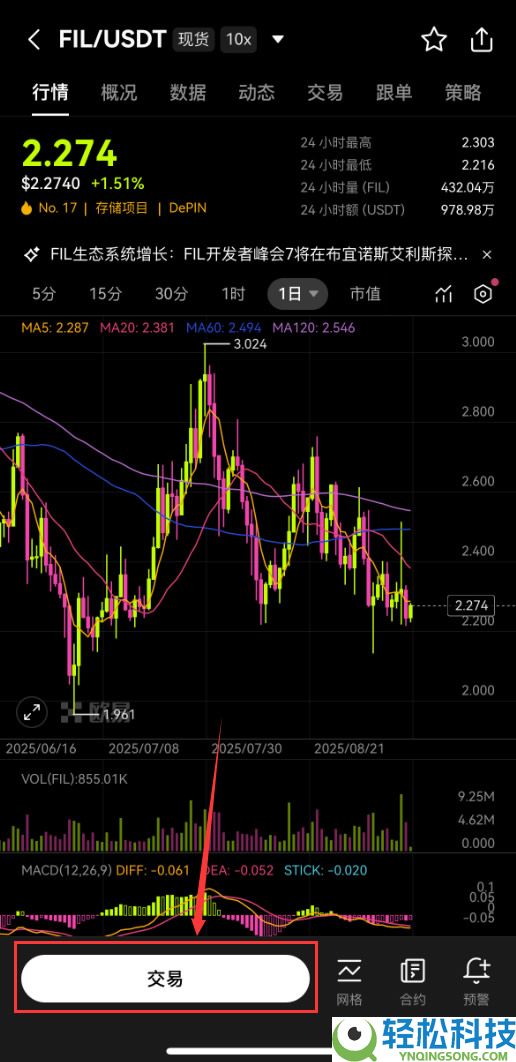Set a price alert with 预警
516x1062 pixels.
point(477,981)
